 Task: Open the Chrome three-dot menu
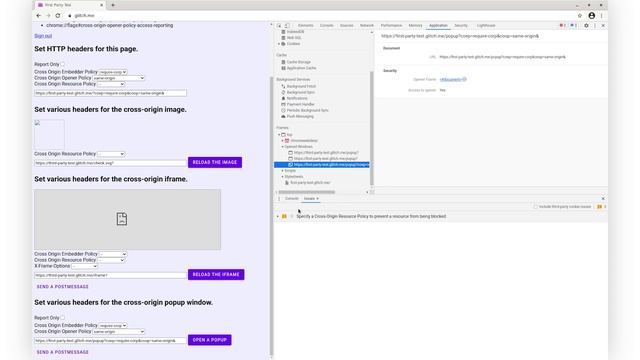tap(602, 16)
